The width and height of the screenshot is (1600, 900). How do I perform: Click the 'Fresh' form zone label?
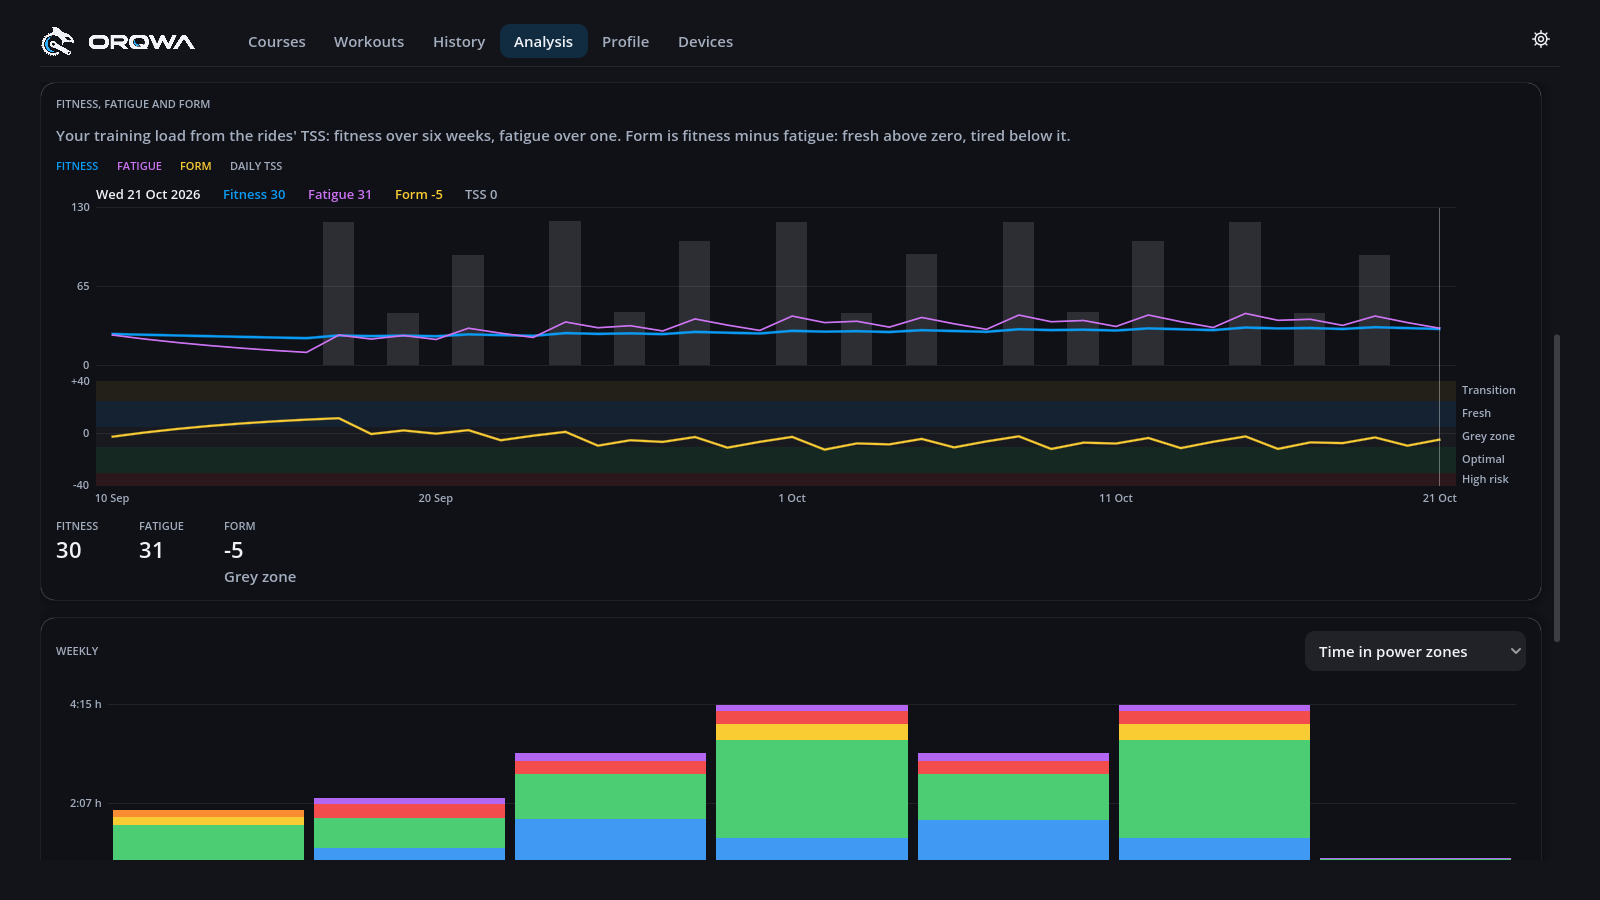pos(1476,413)
